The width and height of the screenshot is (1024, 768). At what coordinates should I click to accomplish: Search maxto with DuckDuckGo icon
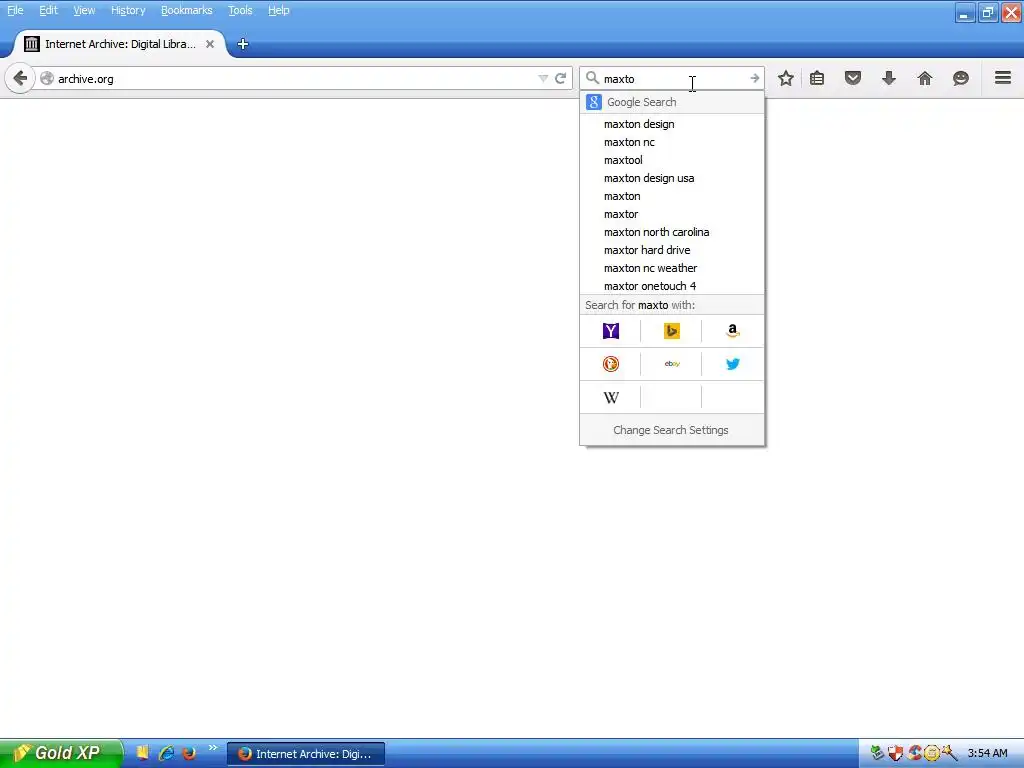coord(611,364)
